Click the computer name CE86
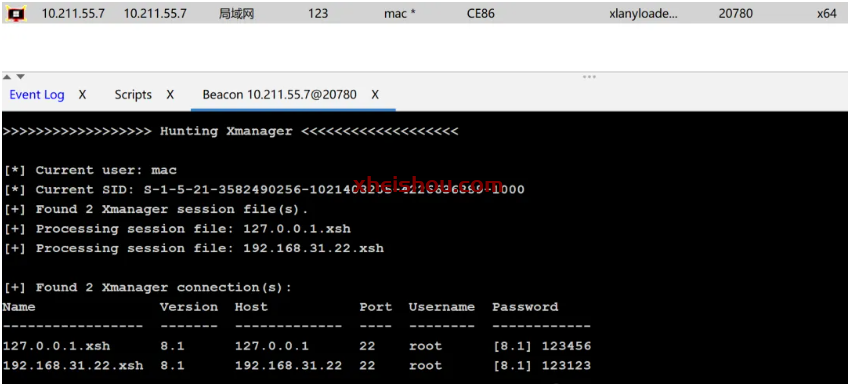The width and height of the screenshot is (856, 384). click(481, 14)
